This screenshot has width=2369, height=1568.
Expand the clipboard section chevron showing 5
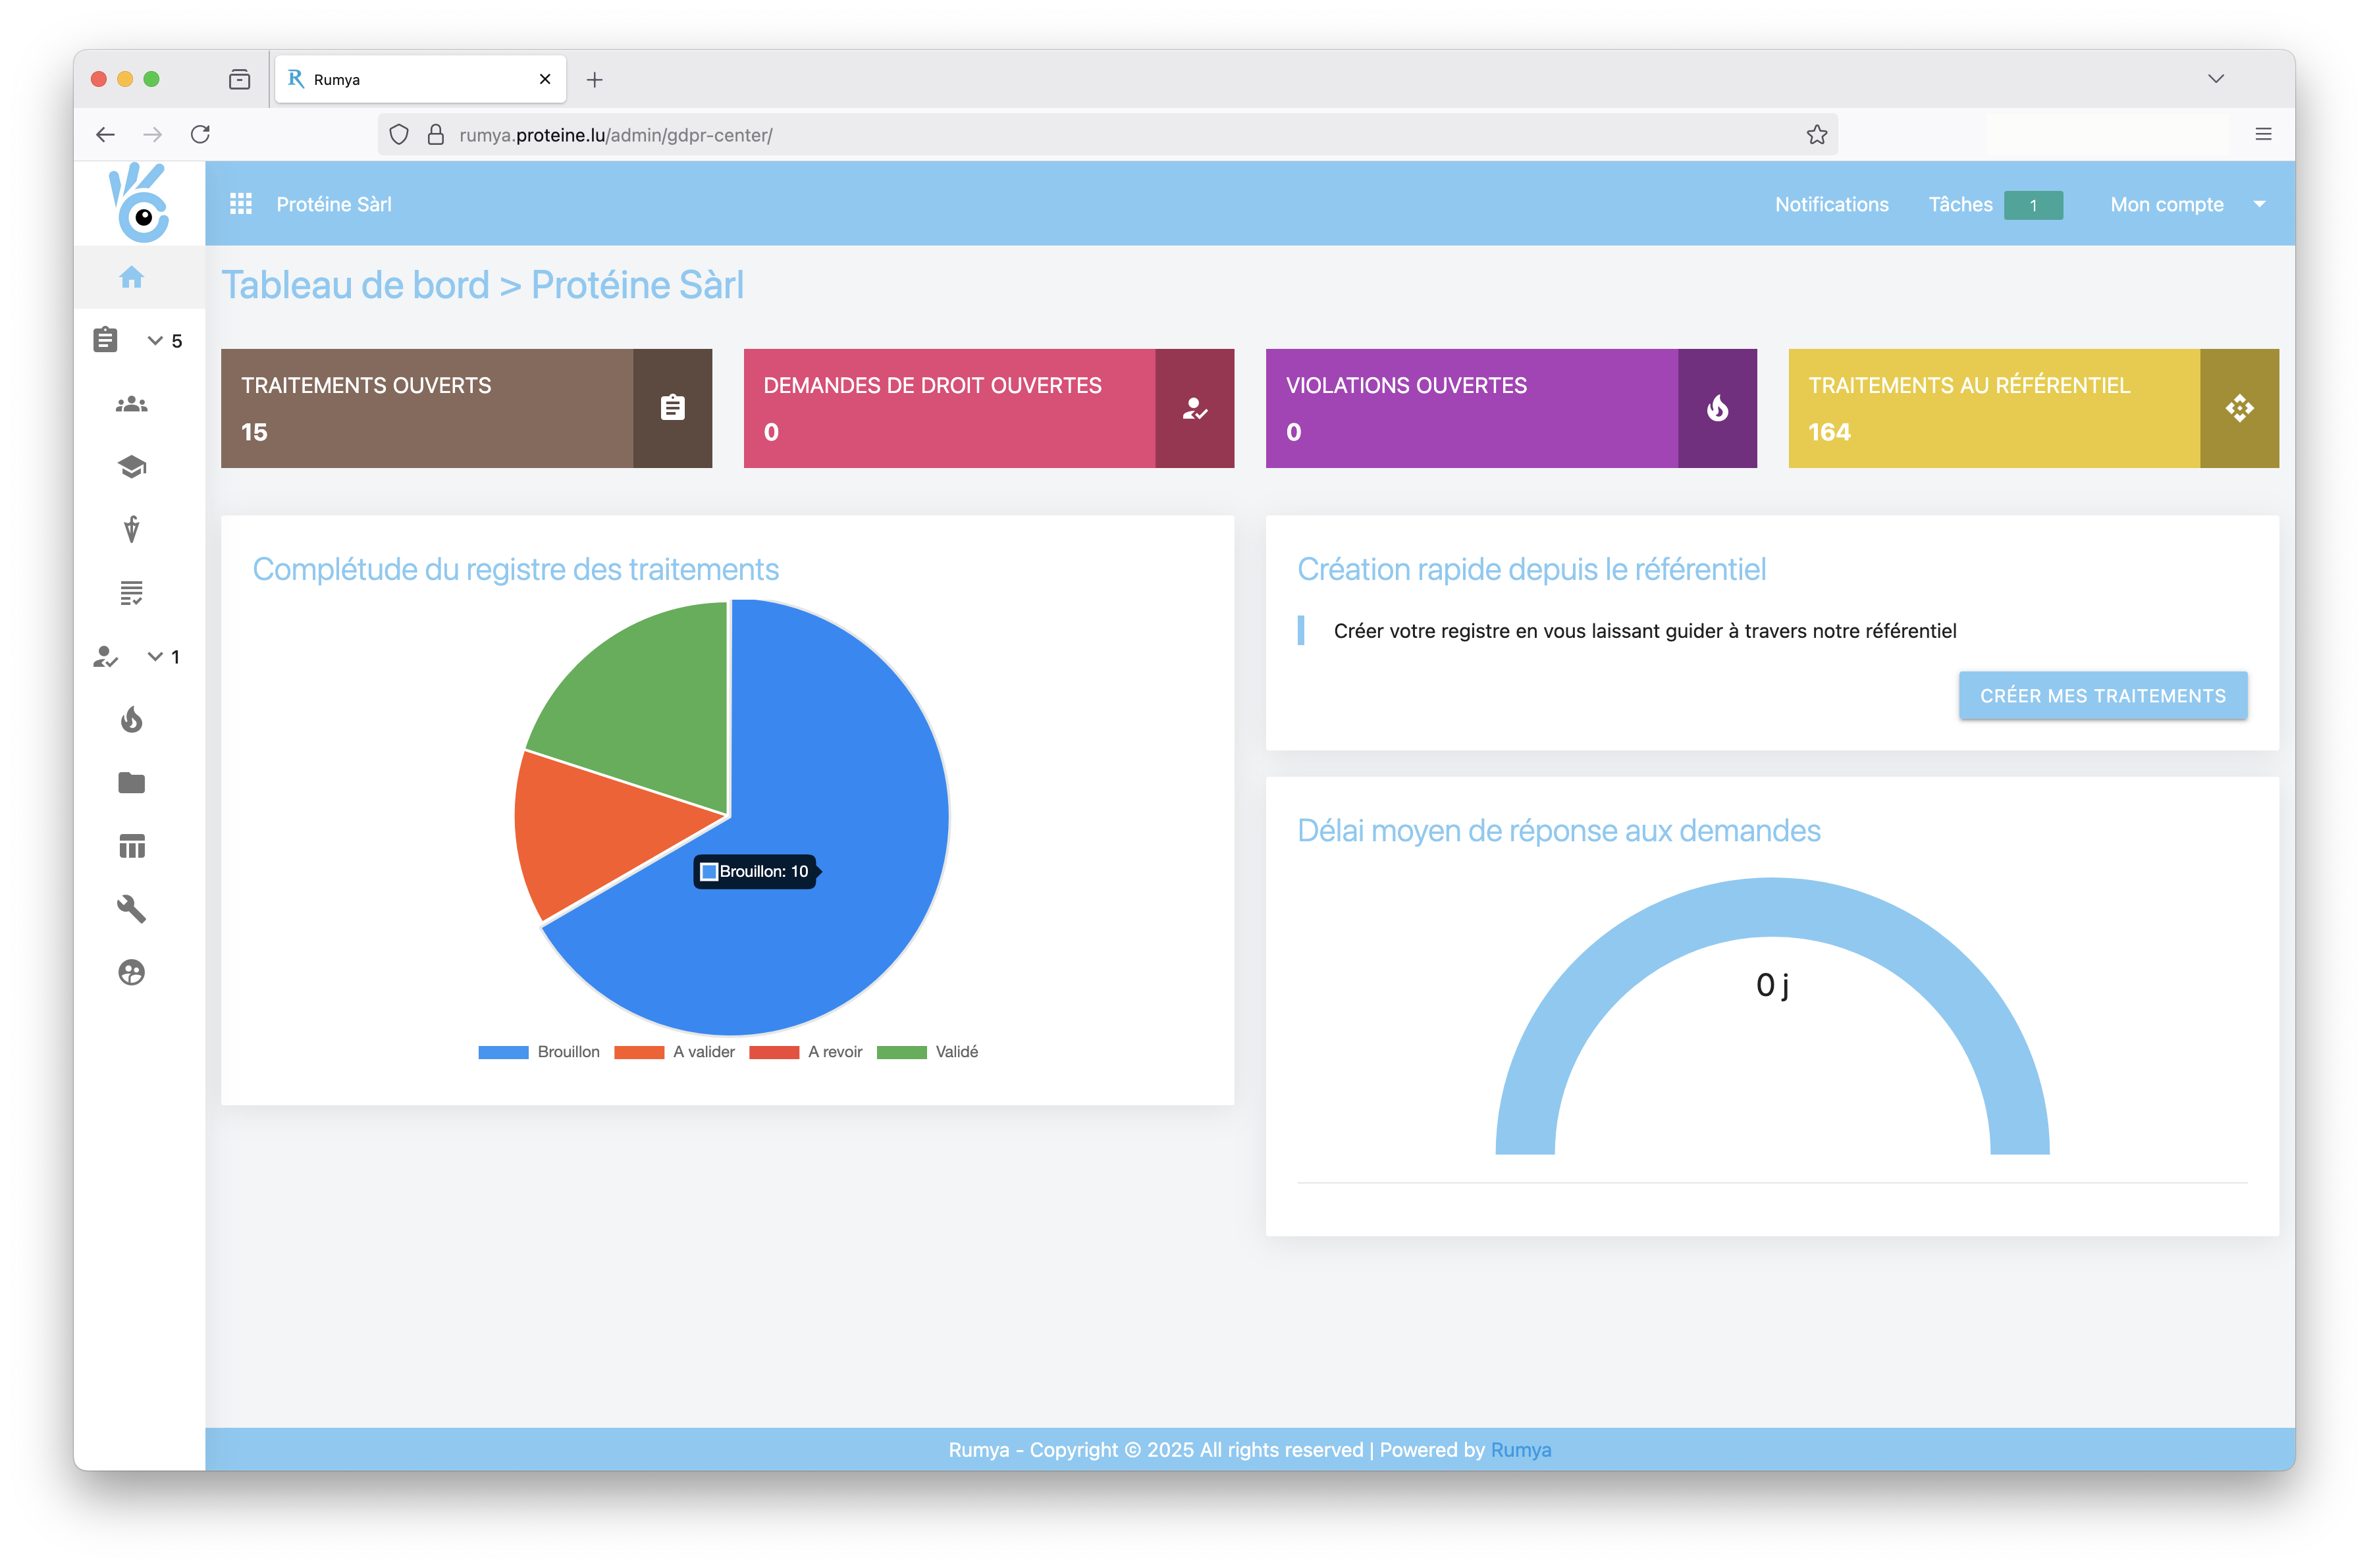click(155, 341)
